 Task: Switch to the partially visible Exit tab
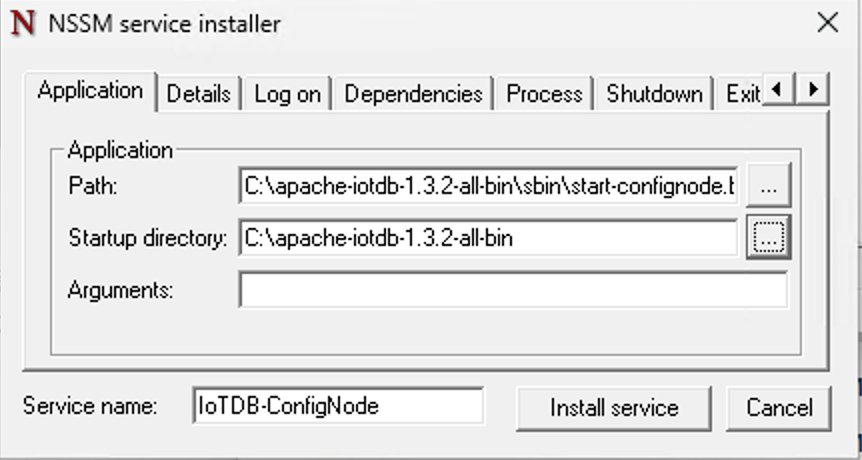pos(741,94)
